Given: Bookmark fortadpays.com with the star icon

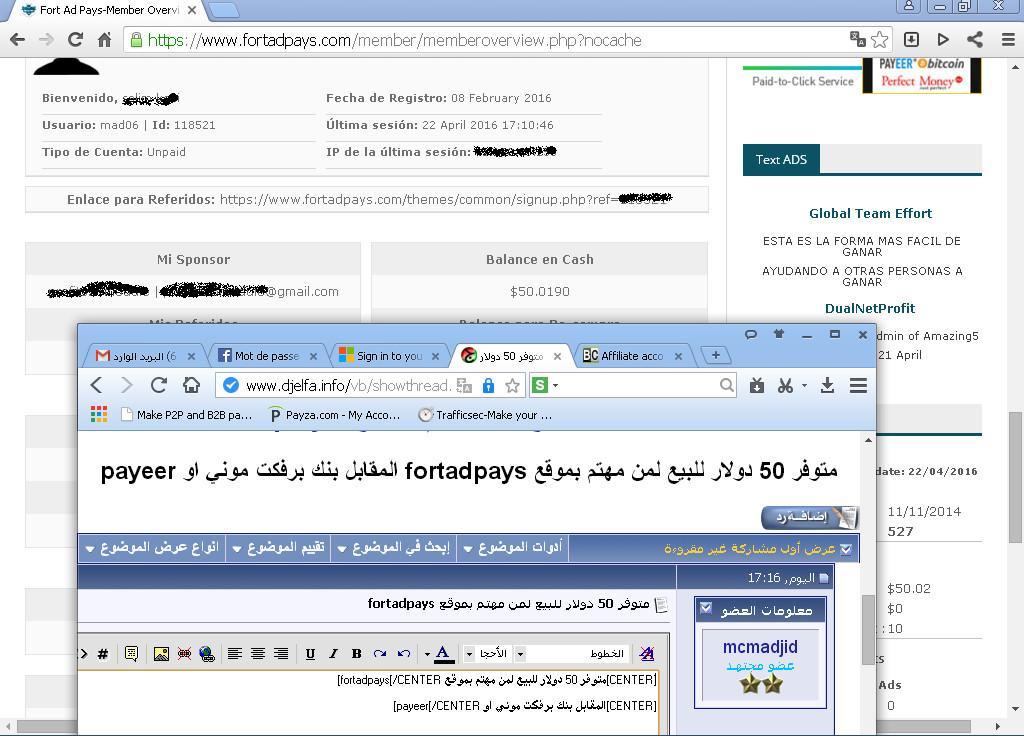Looking at the screenshot, I should coord(880,40).
